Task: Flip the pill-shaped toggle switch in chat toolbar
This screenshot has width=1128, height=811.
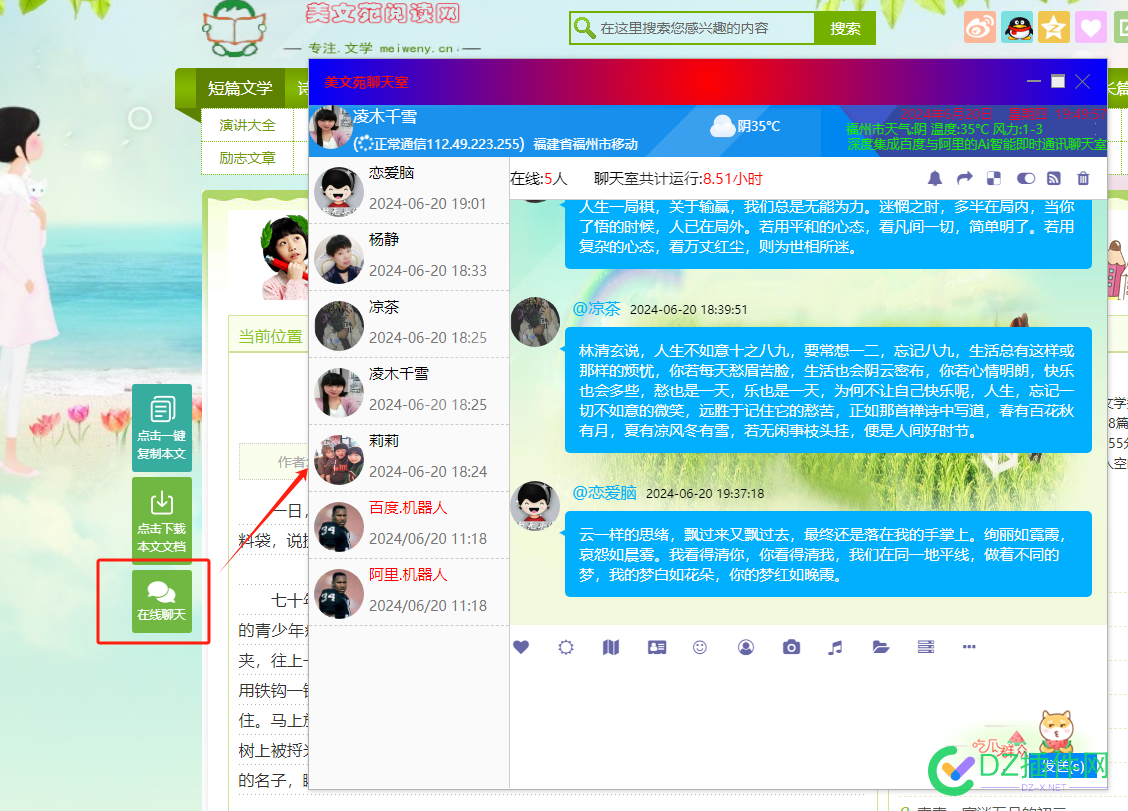Action: click(x=1025, y=178)
